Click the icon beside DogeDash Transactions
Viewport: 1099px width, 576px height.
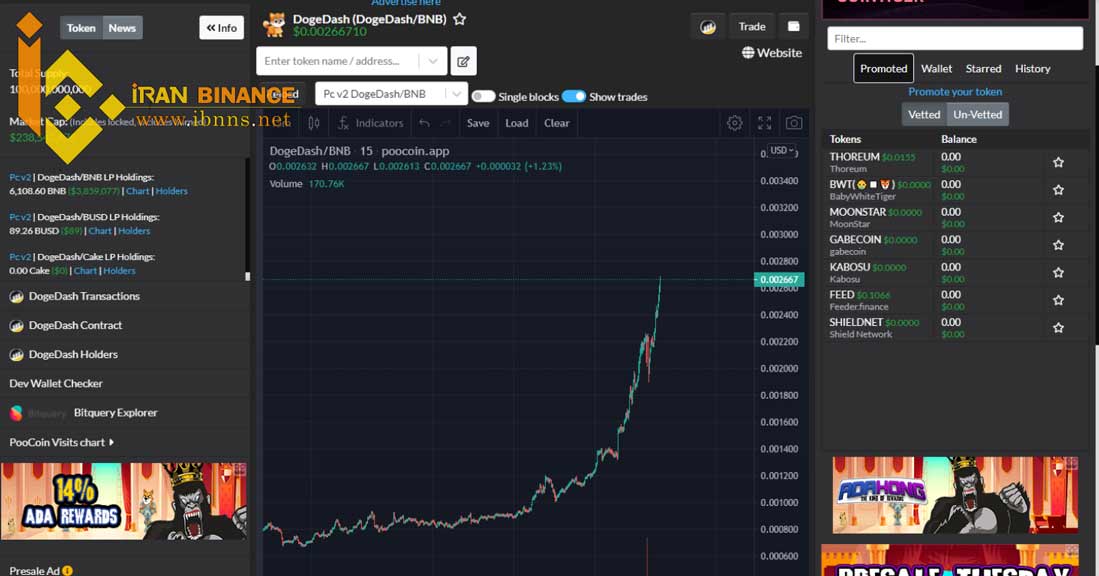16,297
